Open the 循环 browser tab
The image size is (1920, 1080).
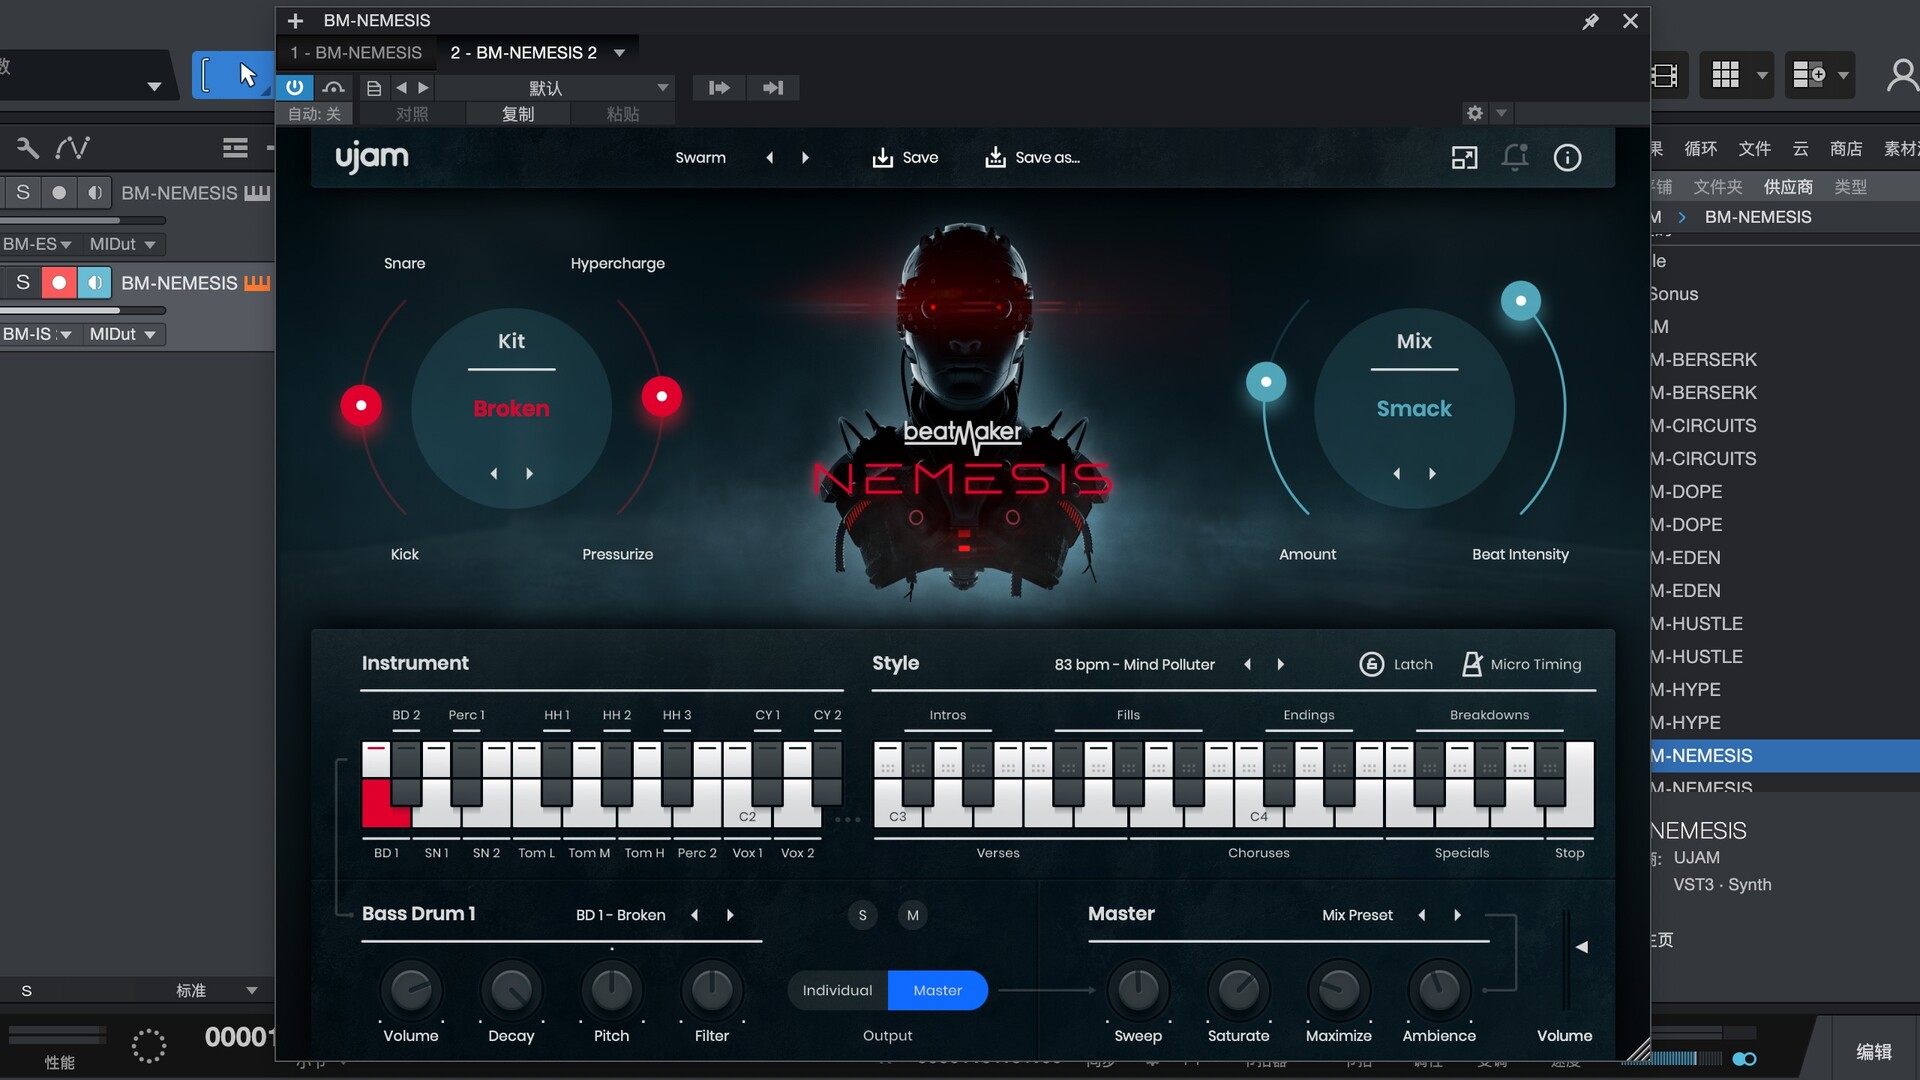pos(1700,149)
